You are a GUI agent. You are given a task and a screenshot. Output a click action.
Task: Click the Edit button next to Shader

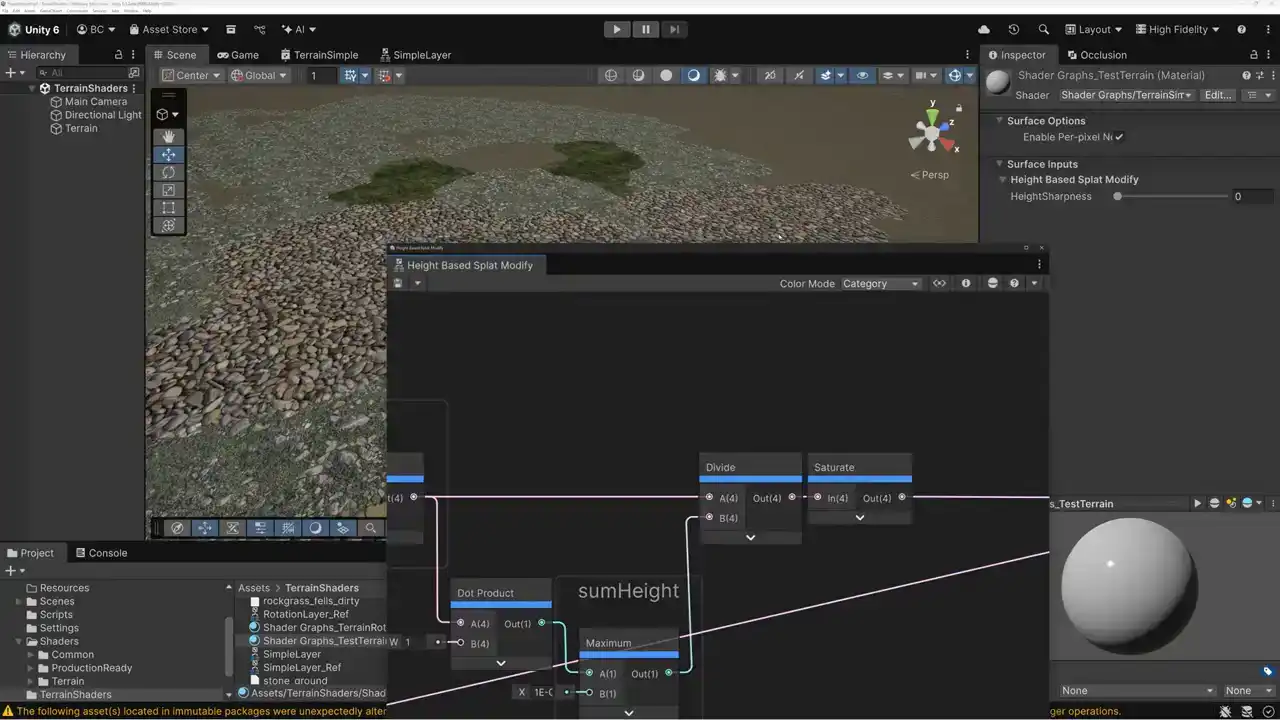click(1217, 95)
